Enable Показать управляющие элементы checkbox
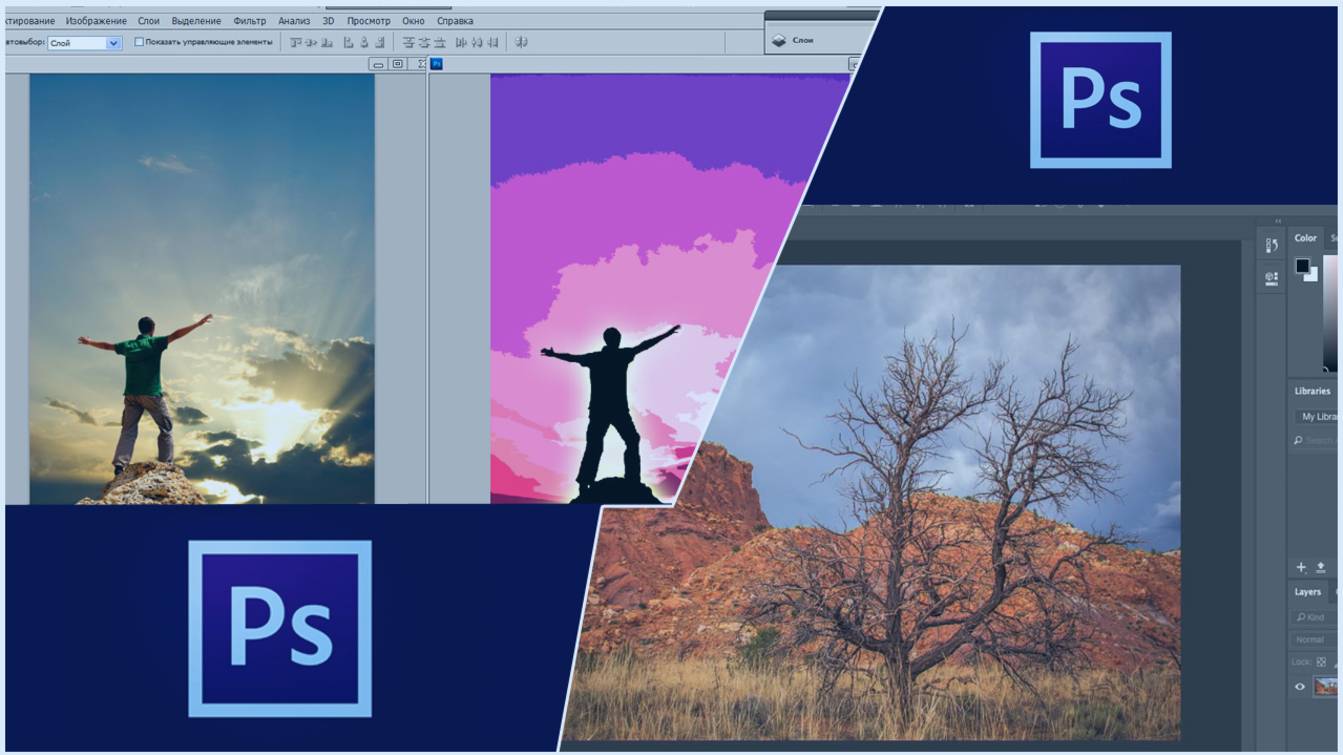The width and height of the screenshot is (1343, 755). pos(139,42)
